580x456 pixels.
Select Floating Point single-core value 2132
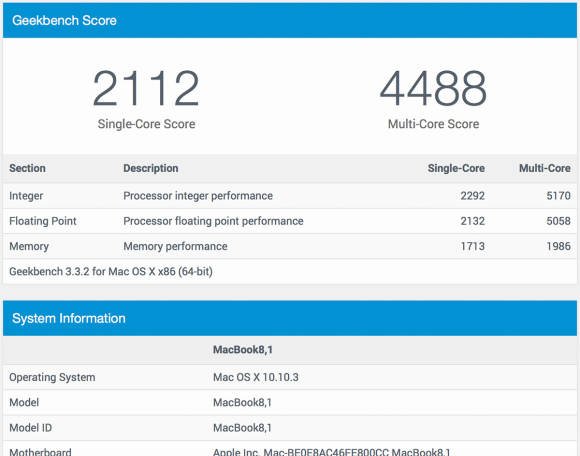coord(472,221)
